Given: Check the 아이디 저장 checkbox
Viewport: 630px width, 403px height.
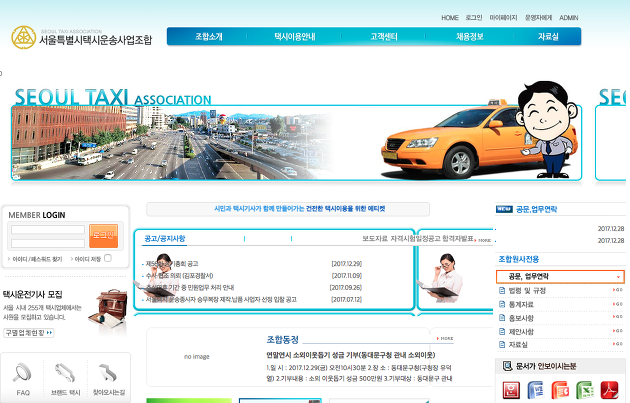Looking at the screenshot, I should tap(108, 258).
